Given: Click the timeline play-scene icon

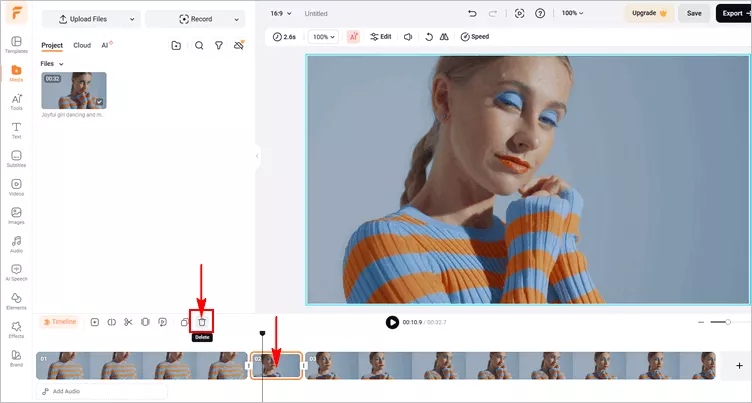Looking at the screenshot, I should [x=94, y=322].
